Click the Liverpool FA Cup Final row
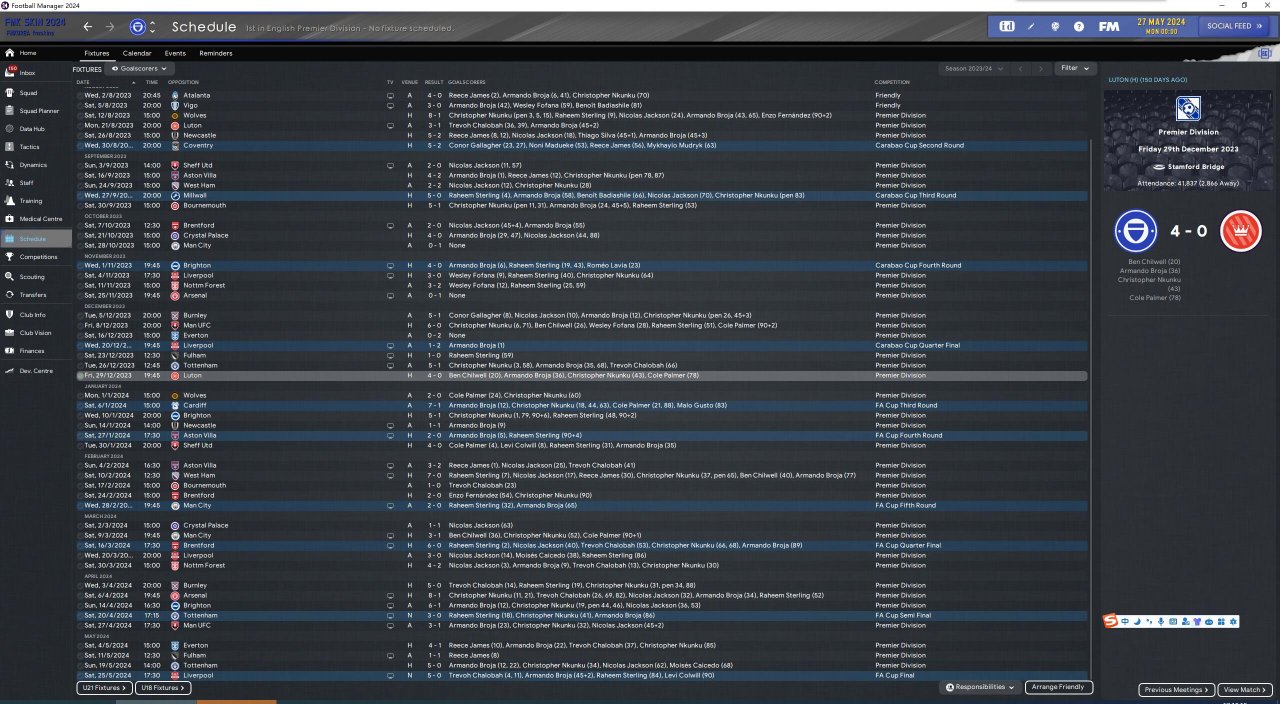 580,675
